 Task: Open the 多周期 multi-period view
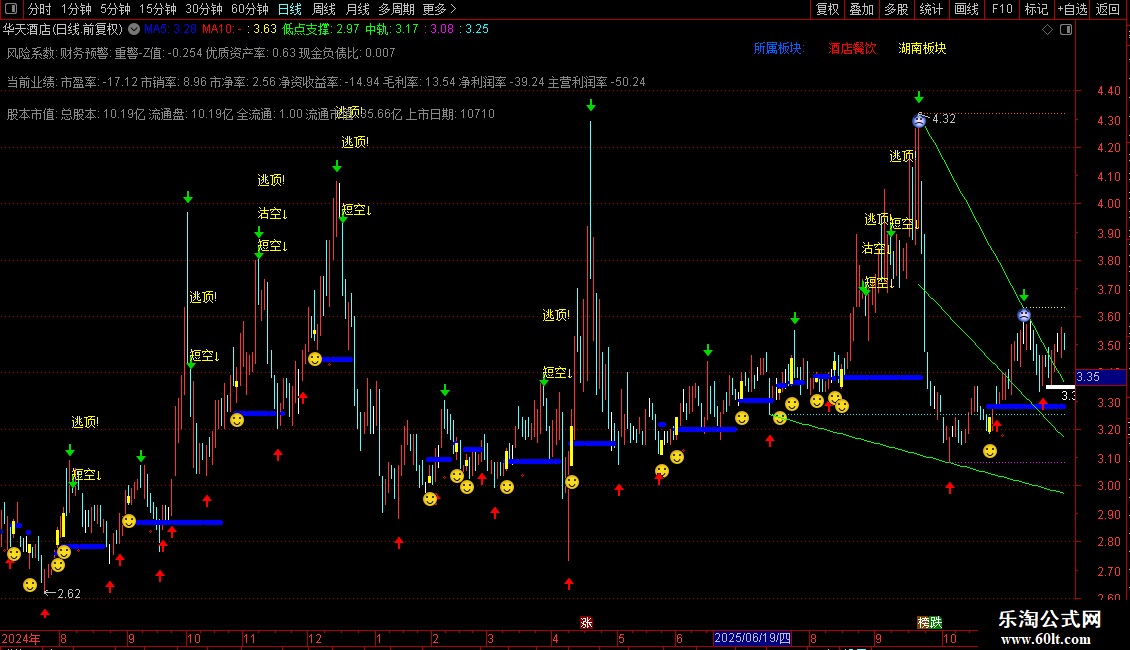396,9
